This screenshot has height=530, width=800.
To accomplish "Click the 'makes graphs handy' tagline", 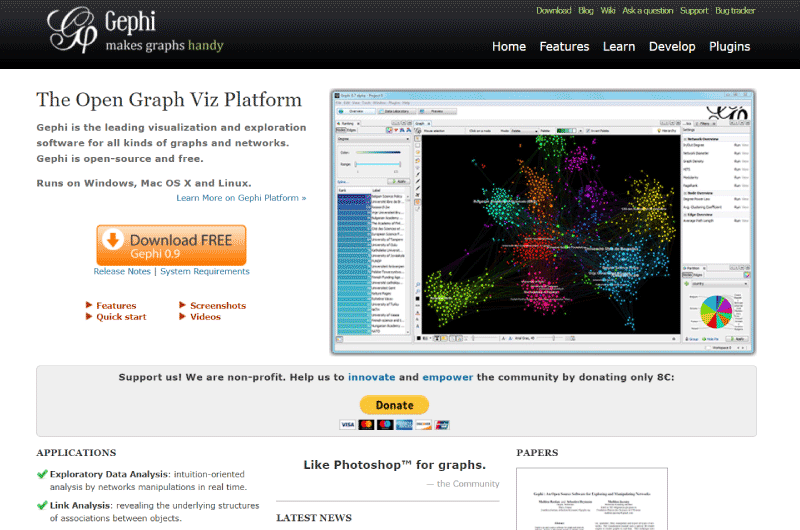I will [164, 46].
